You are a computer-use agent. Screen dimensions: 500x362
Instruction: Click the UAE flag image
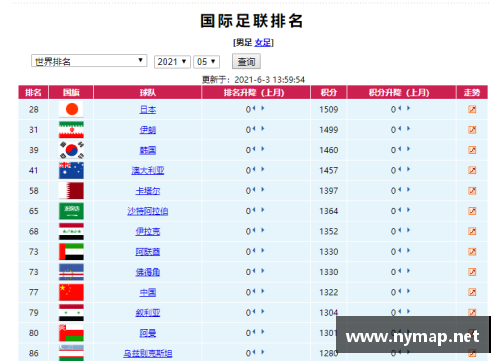pos(71,252)
